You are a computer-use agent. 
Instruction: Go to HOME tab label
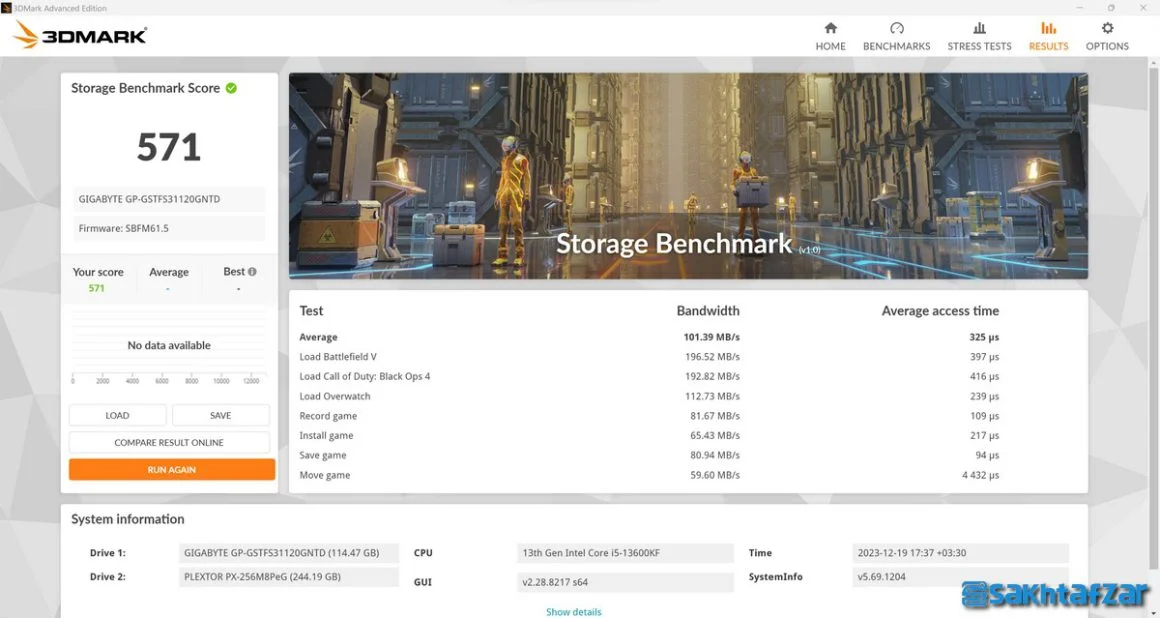830,46
